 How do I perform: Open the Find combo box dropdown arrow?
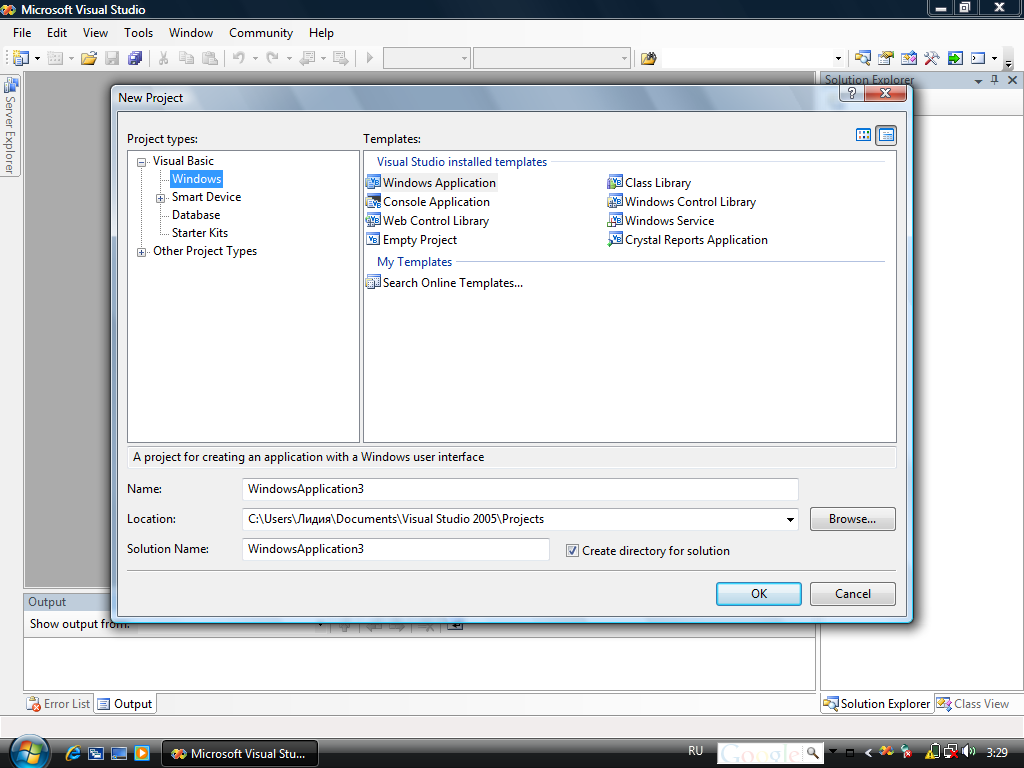tap(839, 58)
